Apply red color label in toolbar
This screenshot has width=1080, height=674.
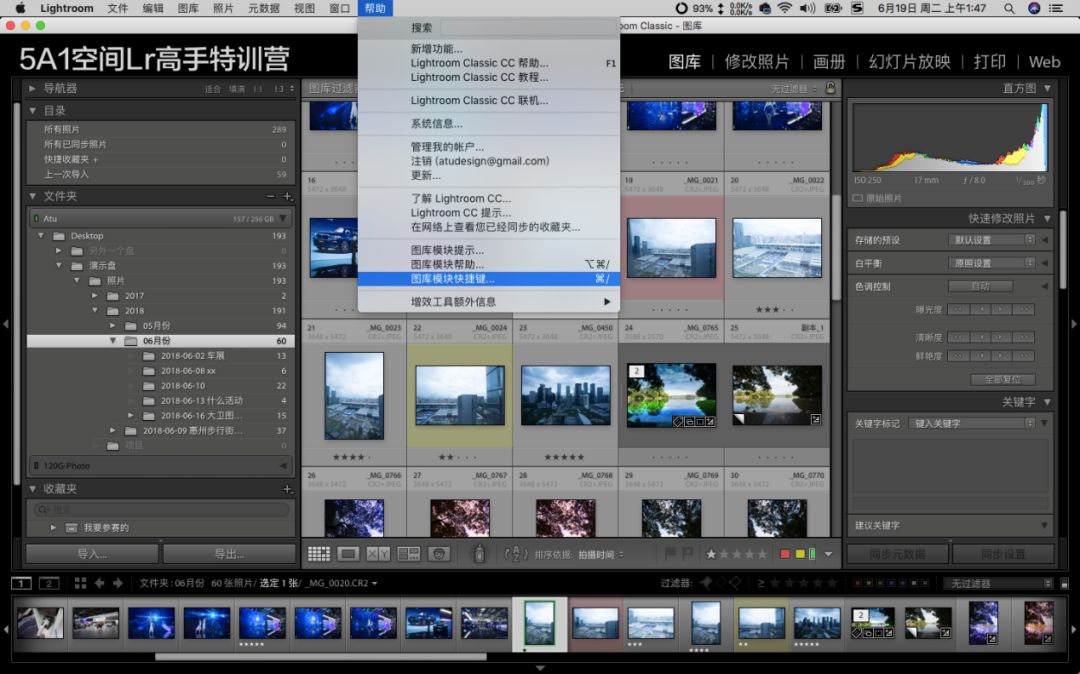point(785,554)
